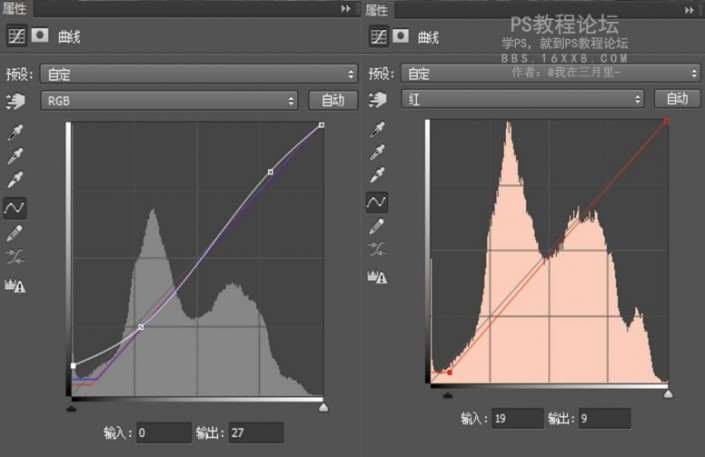Image resolution: width=705 pixels, height=457 pixels.
Task: Toggle the mask icon in right curves panel
Action: [400, 37]
